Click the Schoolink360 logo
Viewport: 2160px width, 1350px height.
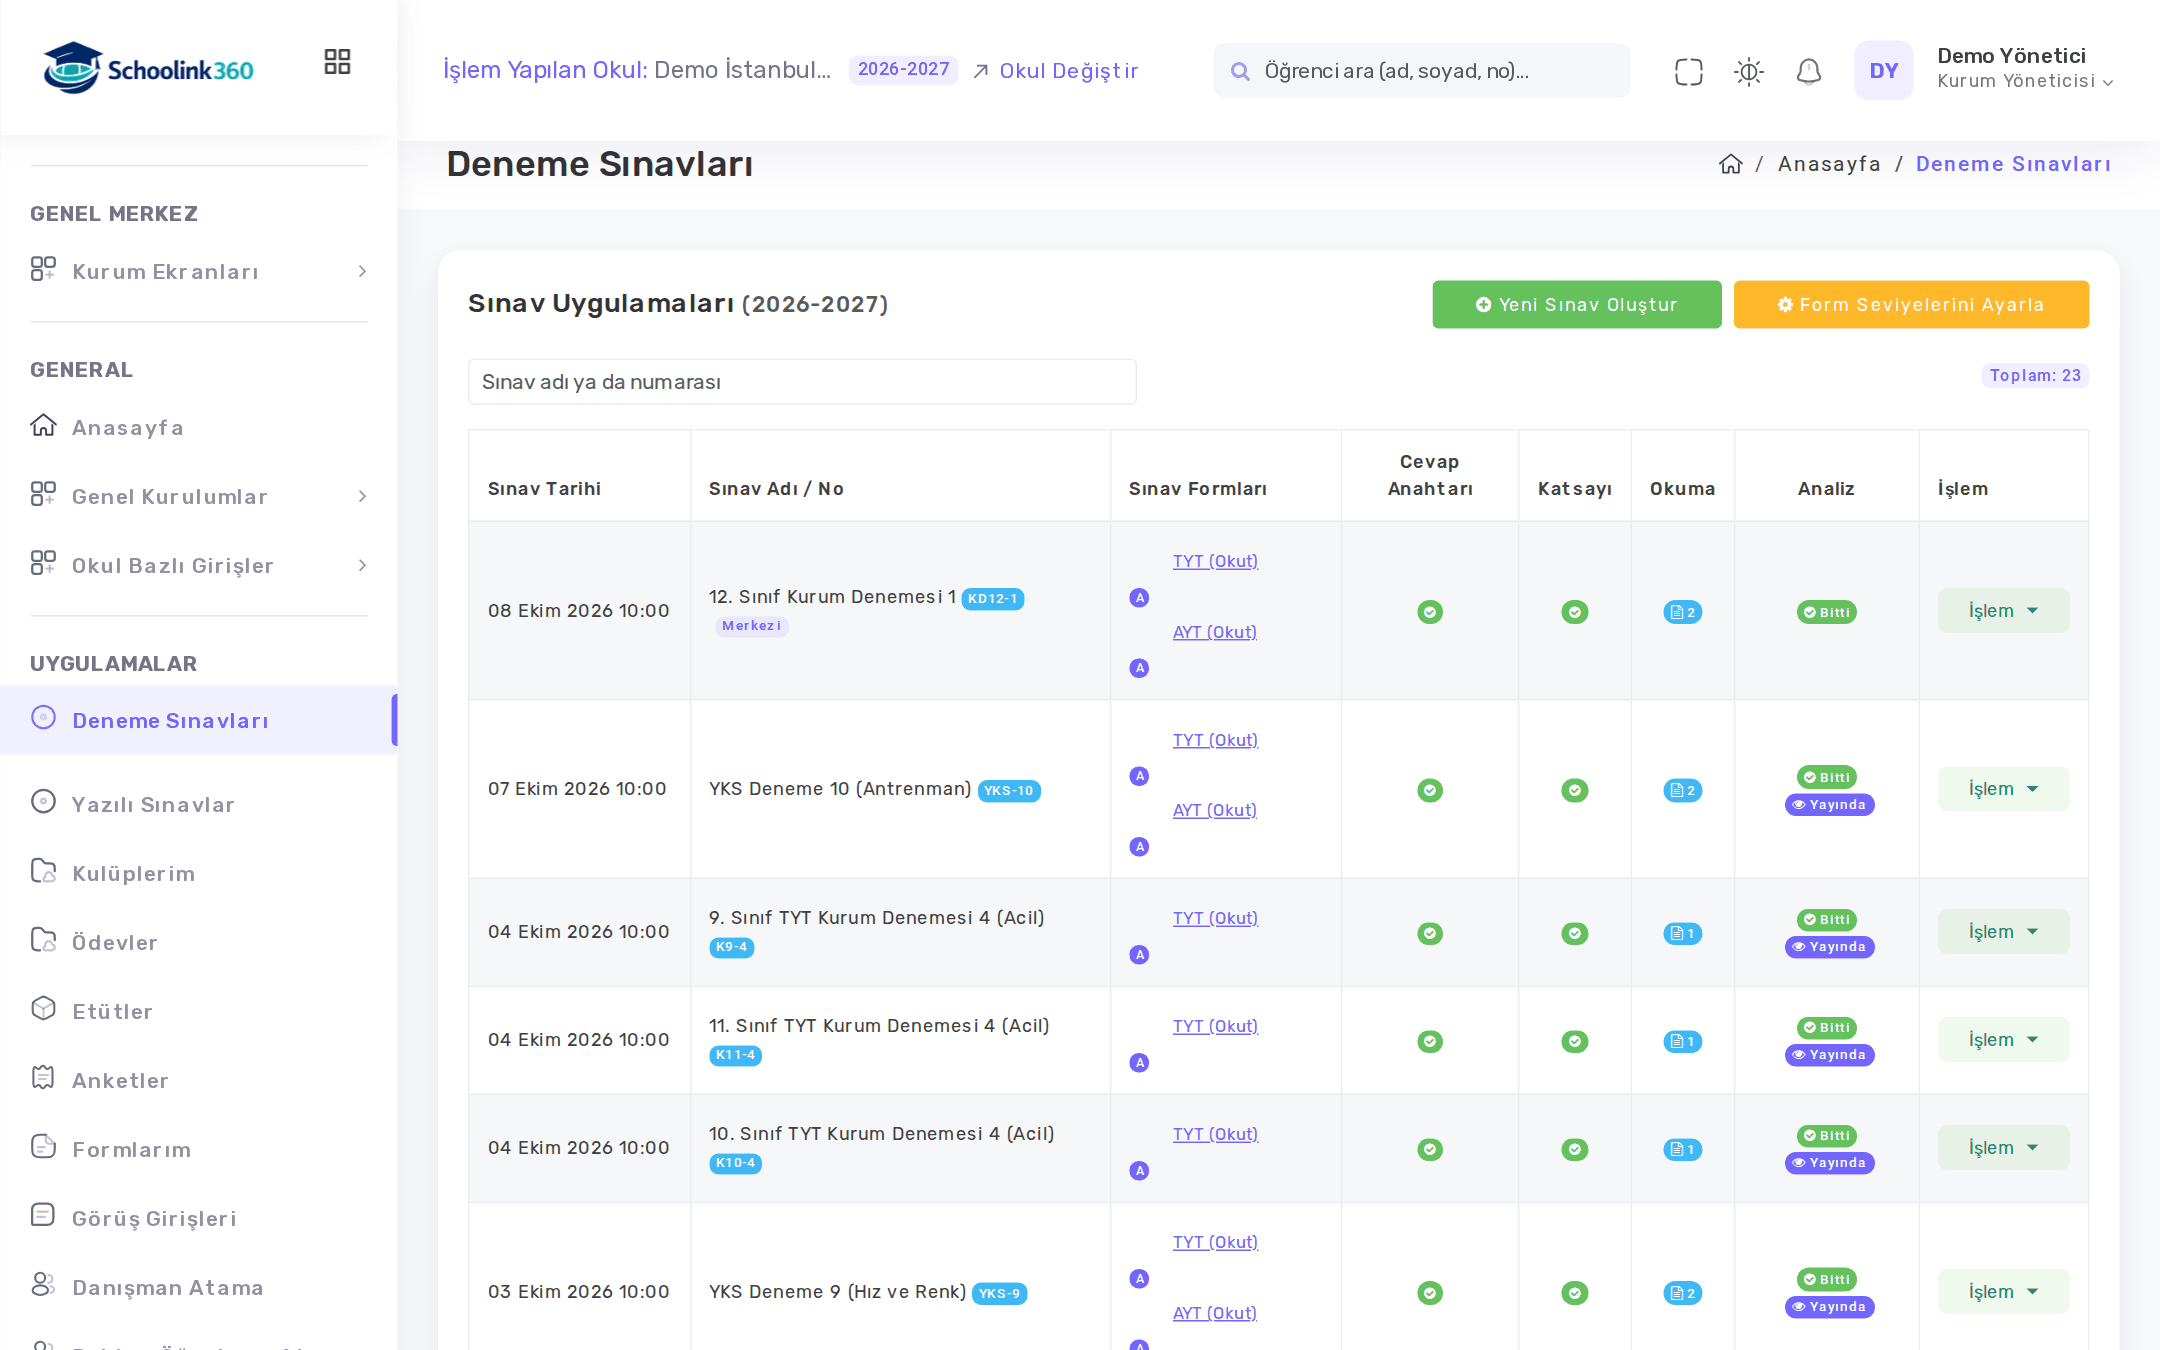pos(148,68)
